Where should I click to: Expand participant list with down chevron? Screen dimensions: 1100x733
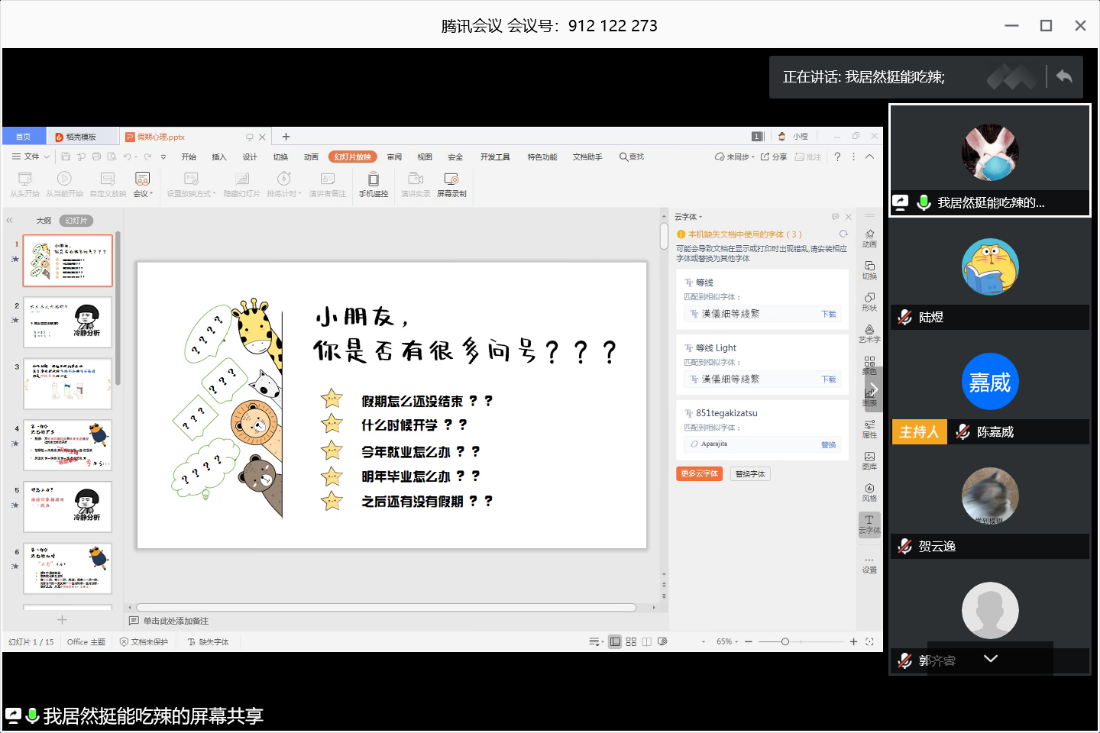[x=990, y=658]
